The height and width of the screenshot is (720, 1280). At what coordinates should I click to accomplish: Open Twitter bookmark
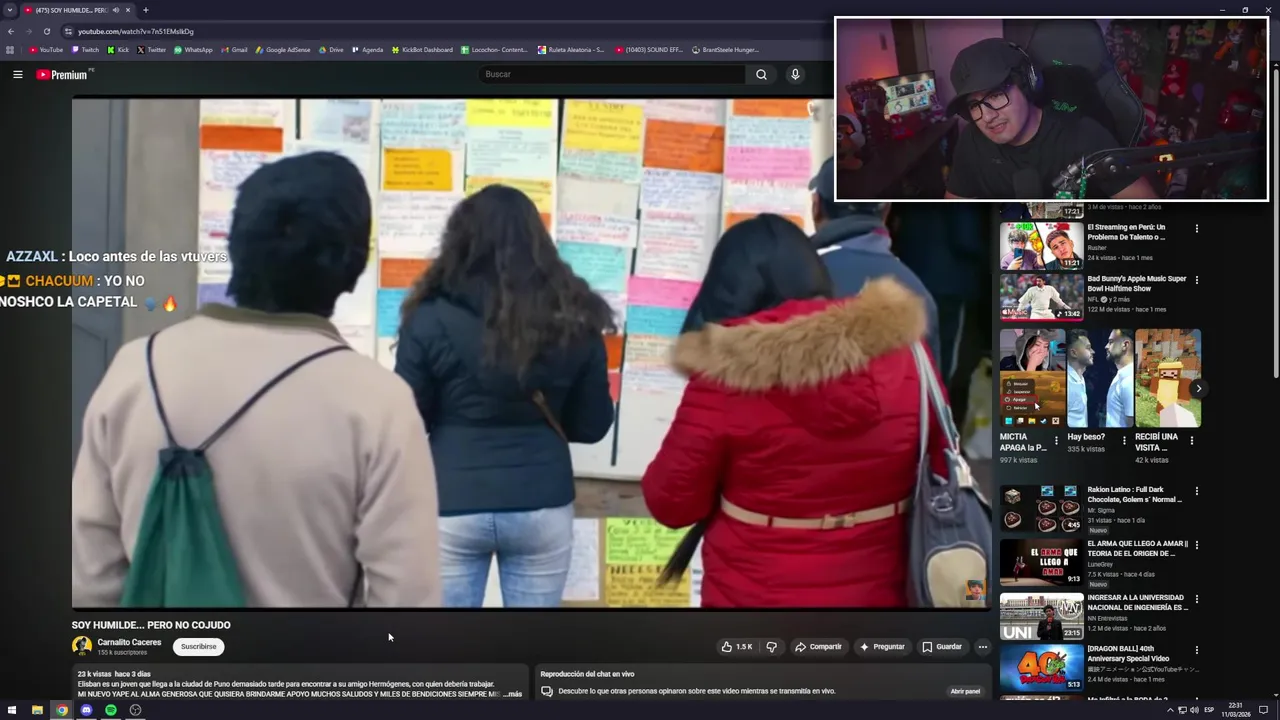click(x=152, y=49)
